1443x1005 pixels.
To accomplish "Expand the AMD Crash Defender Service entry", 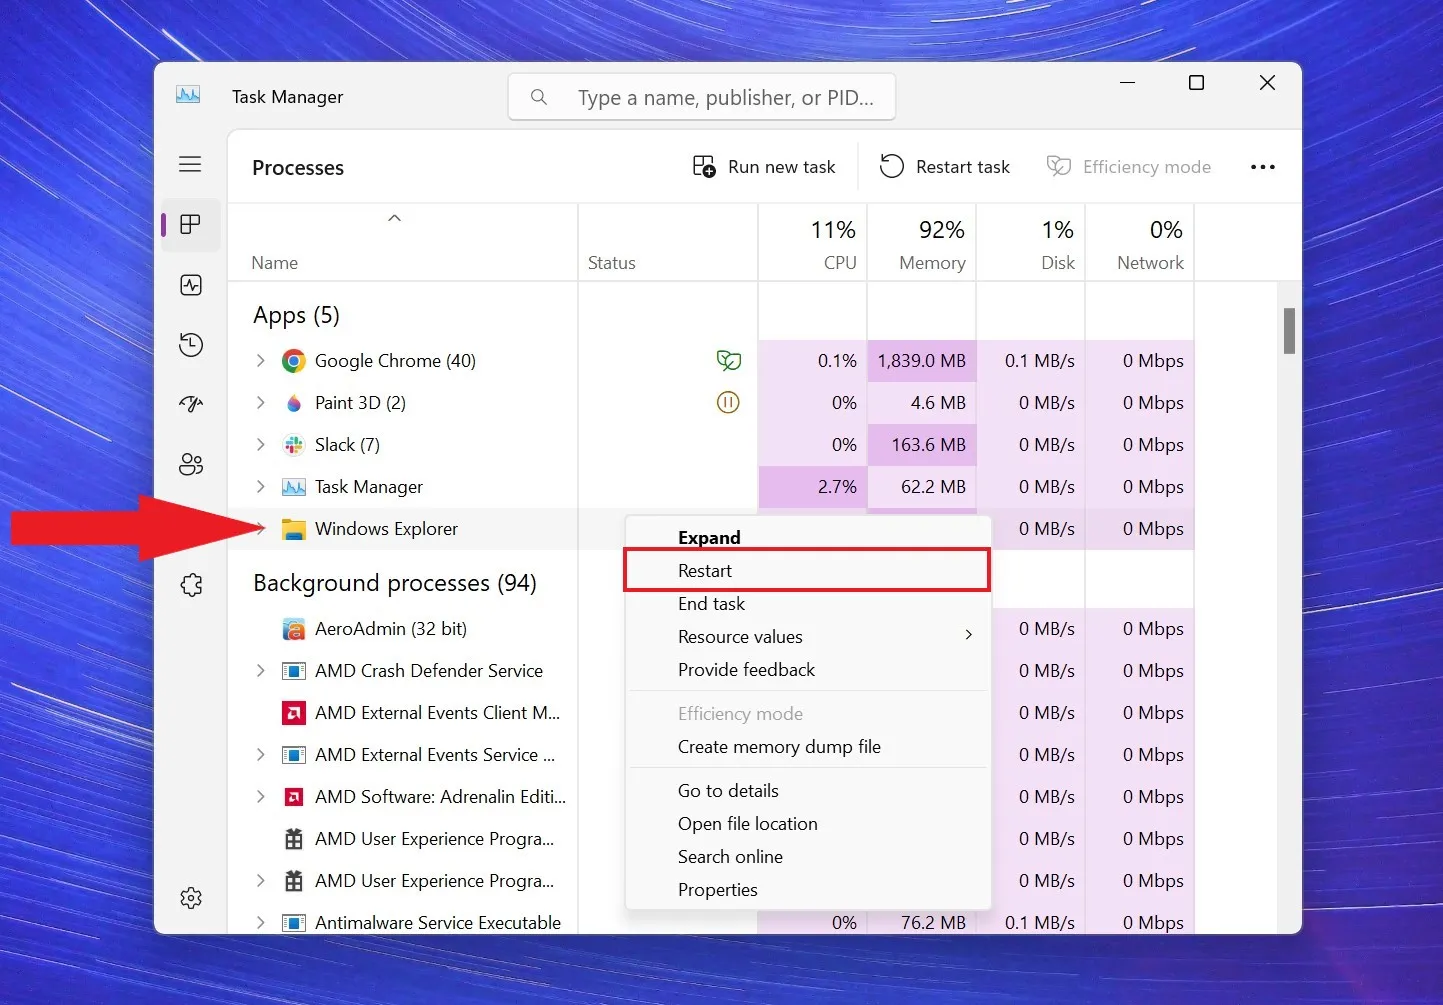I will (261, 671).
